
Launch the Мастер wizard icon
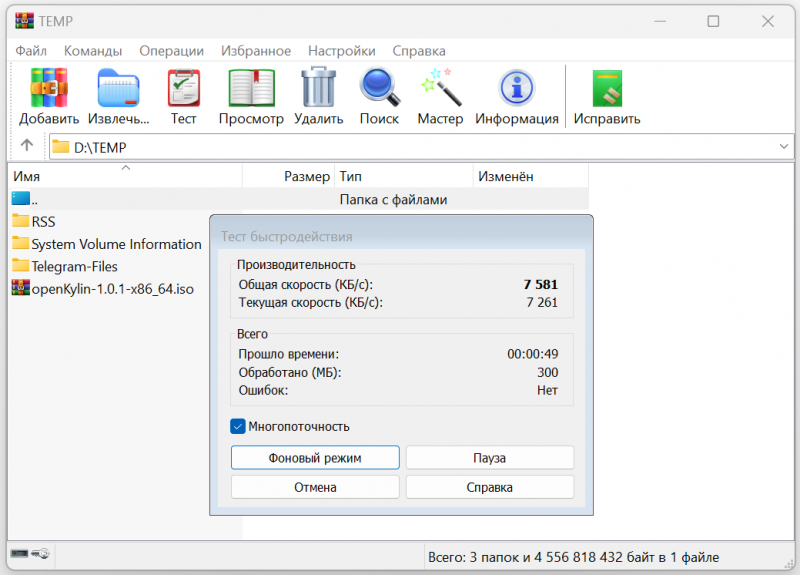440,88
